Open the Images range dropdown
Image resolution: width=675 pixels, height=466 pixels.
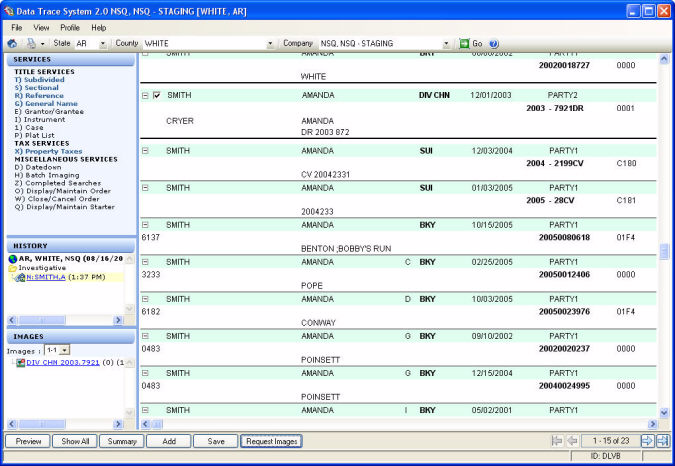click(x=65, y=350)
